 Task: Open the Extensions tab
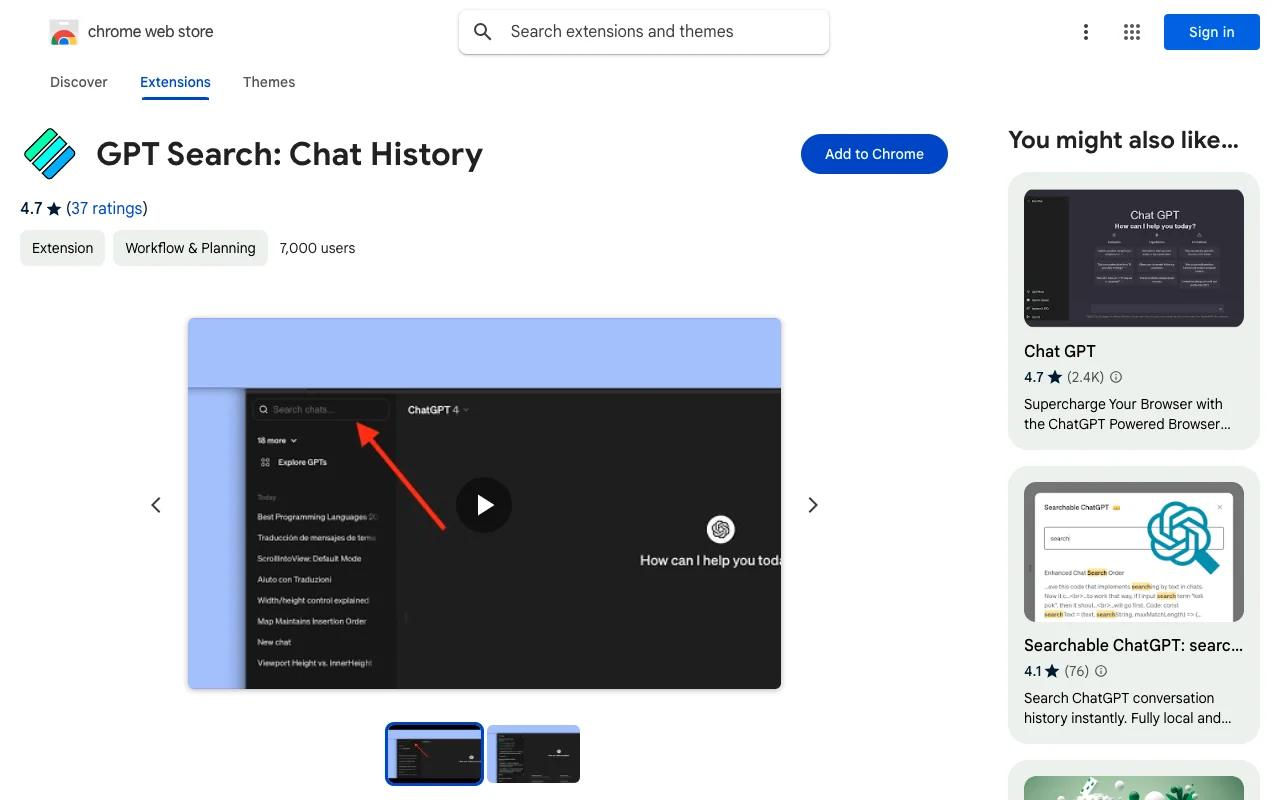tap(175, 82)
